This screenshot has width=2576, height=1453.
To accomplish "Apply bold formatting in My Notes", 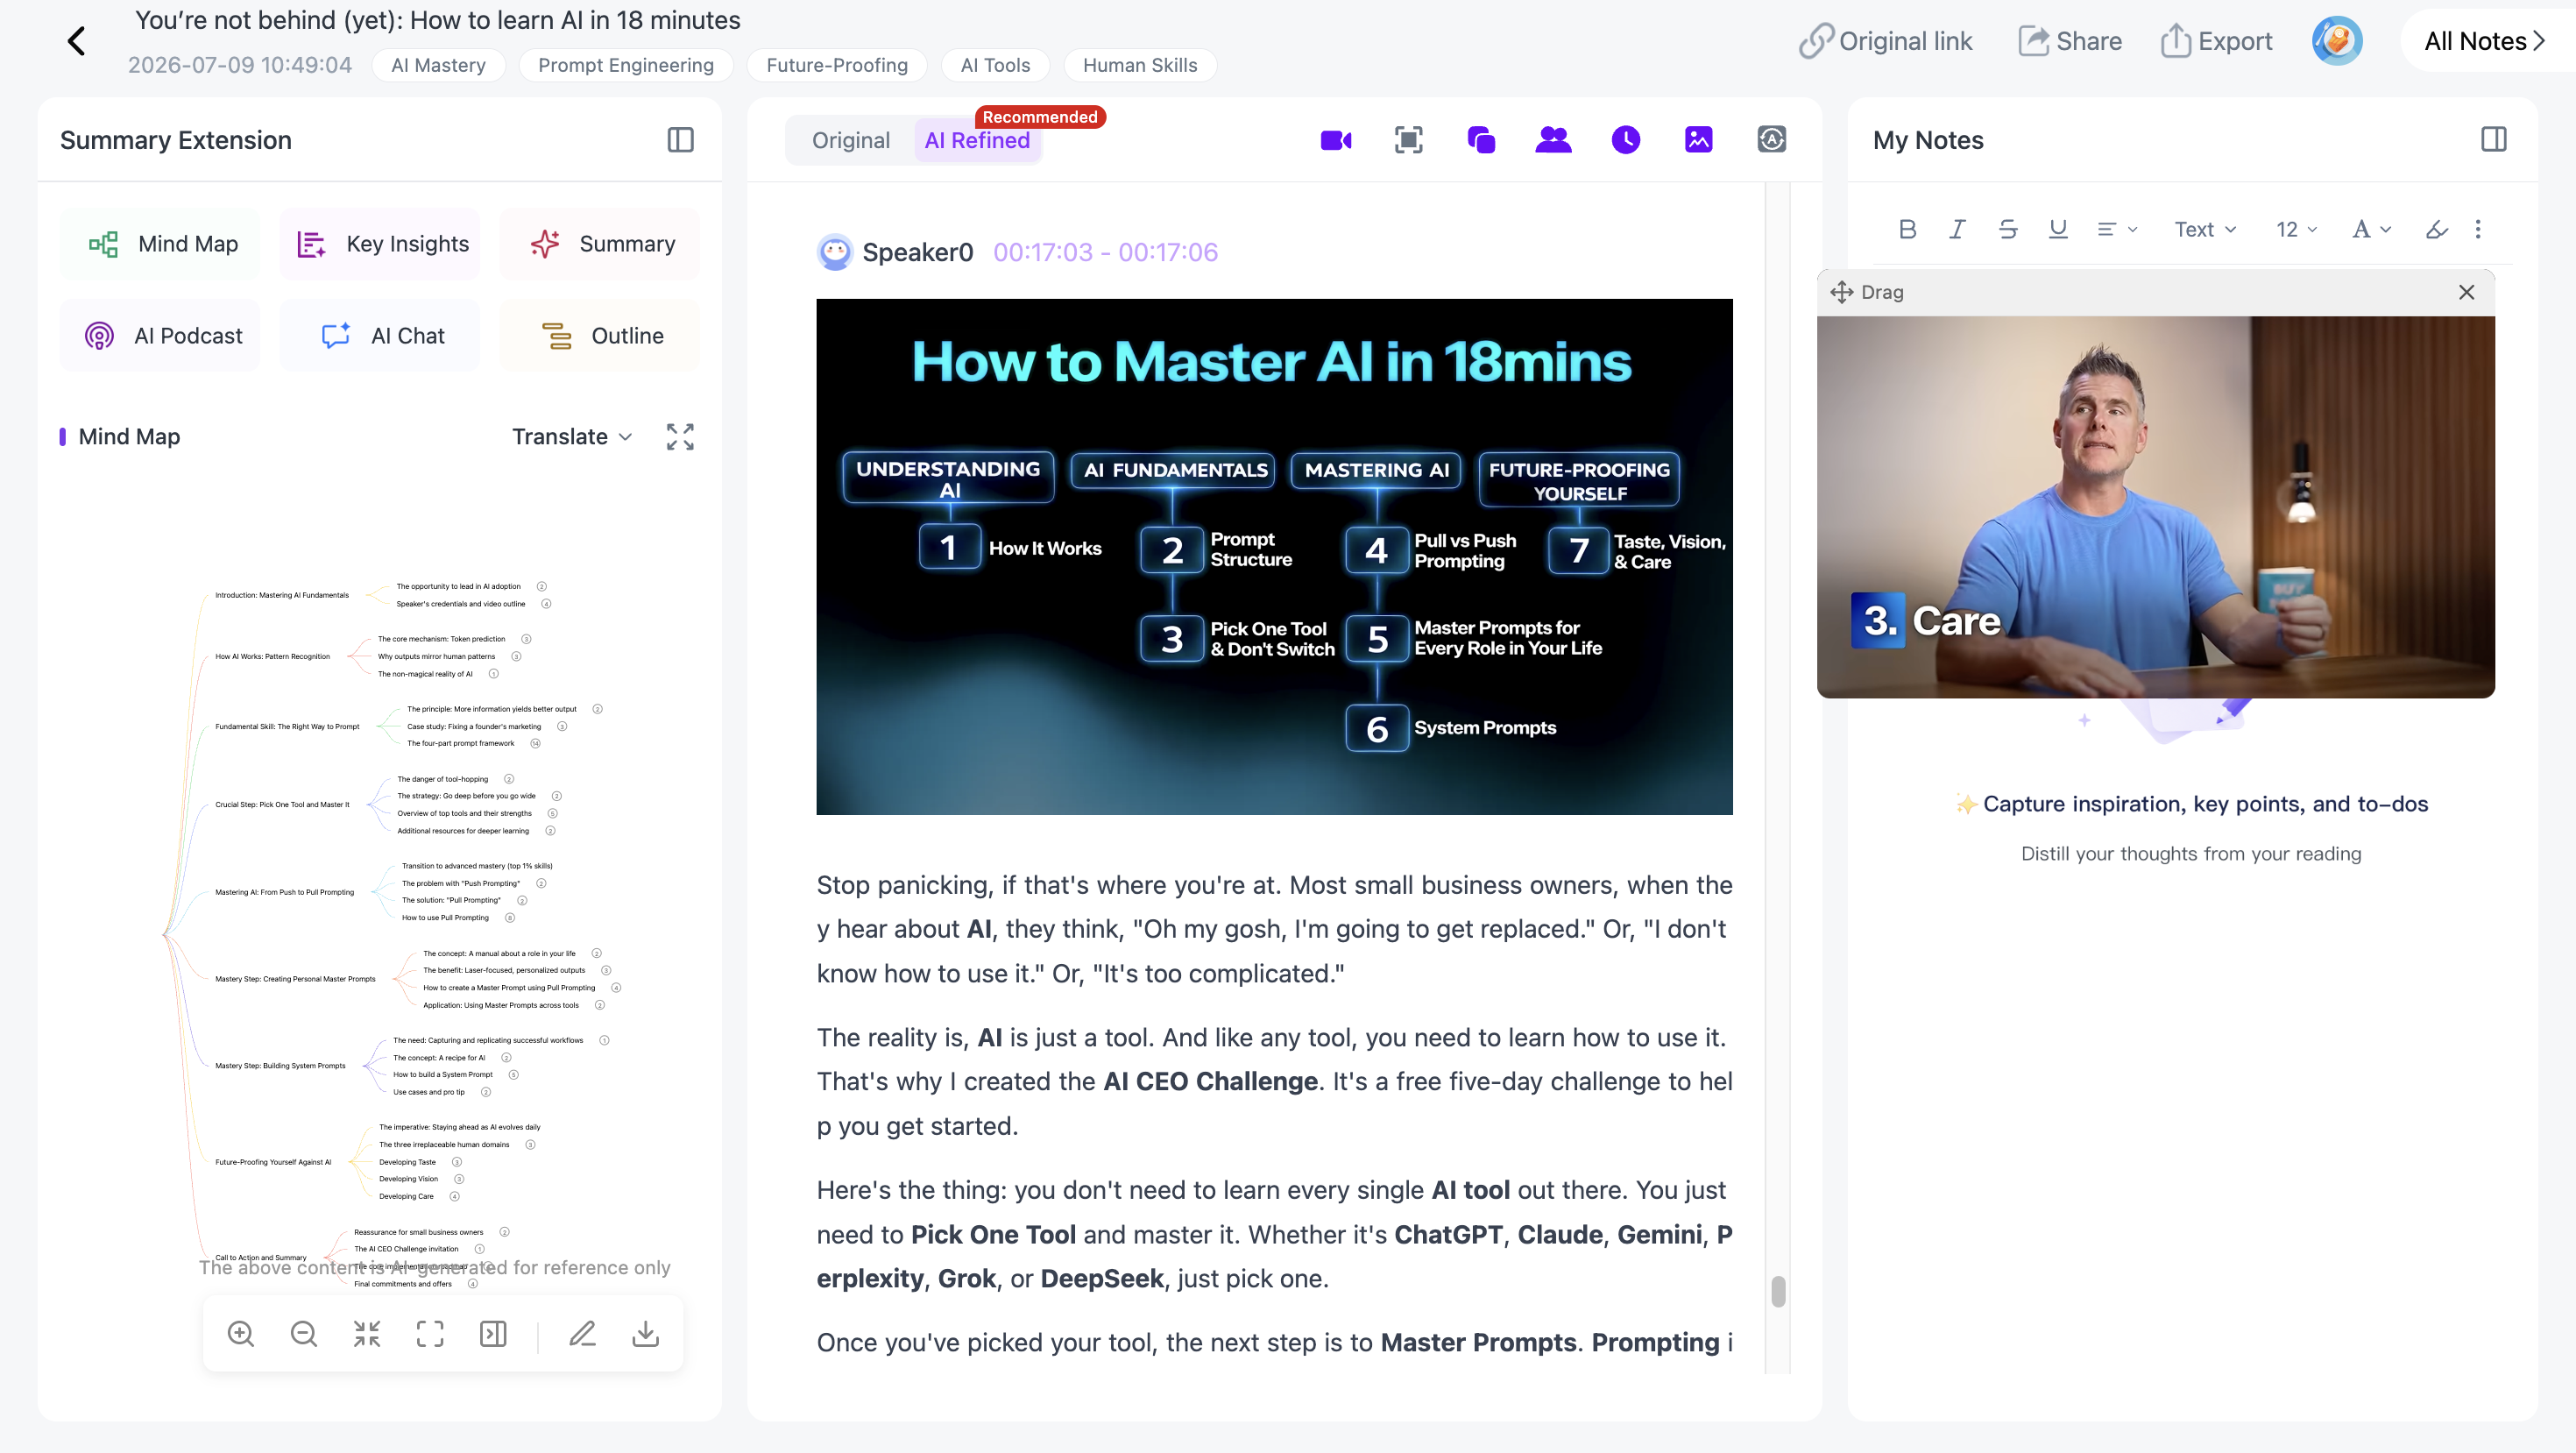I will click(1907, 229).
